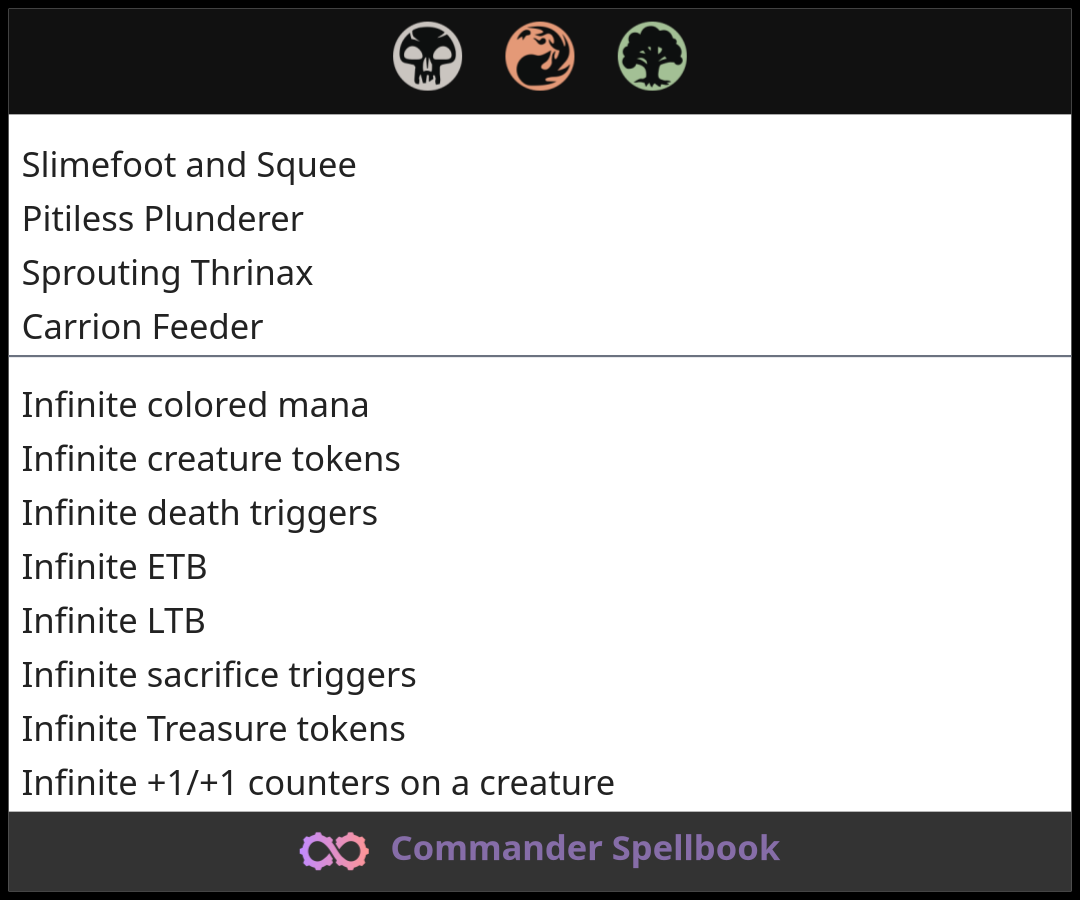The height and width of the screenshot is (900, 1080).
Task: Click the Infinite death triggers line
Action: (200, 513)
